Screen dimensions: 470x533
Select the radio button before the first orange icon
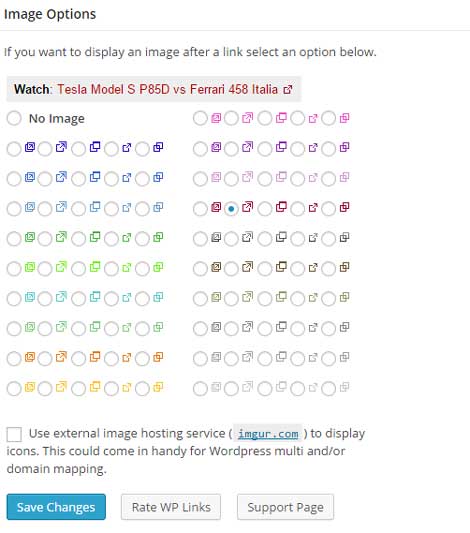pyautogui.click(x=14, y=358)
